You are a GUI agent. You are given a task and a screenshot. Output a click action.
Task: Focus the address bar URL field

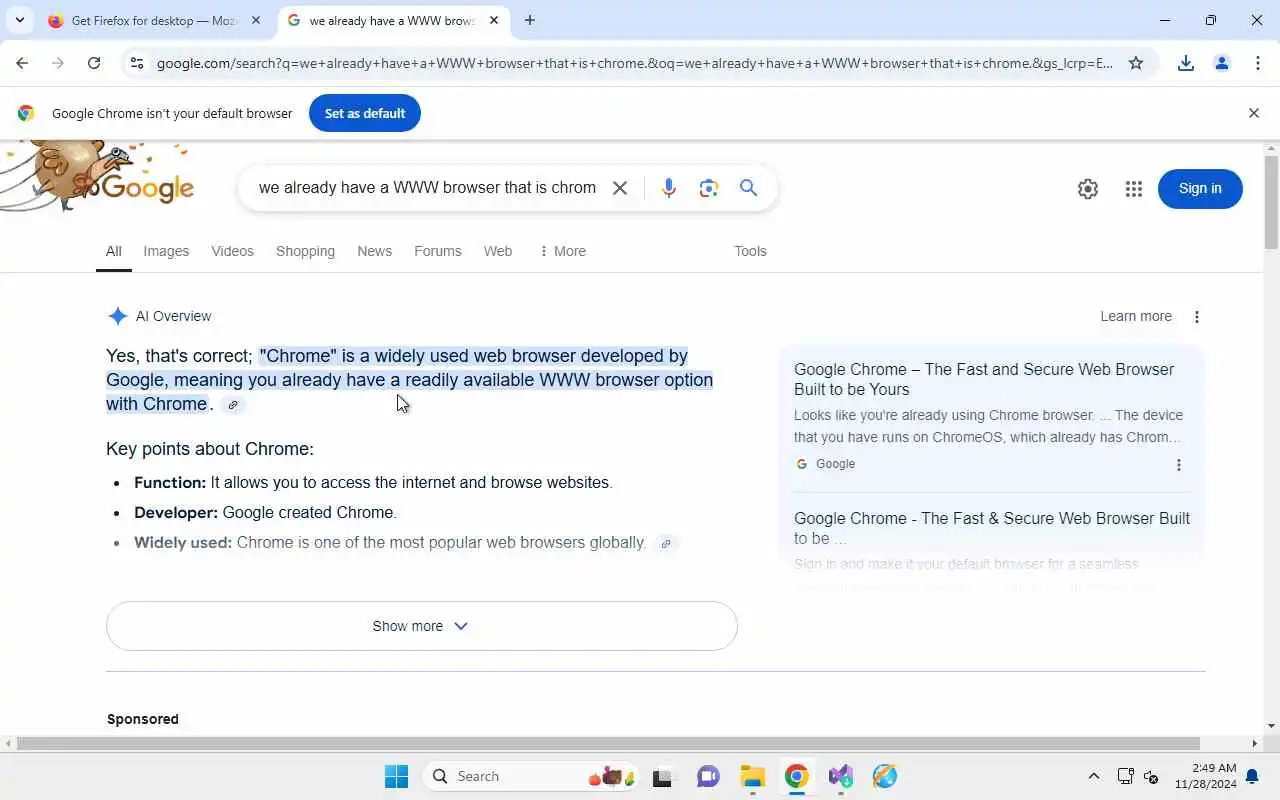coord(635,63)
